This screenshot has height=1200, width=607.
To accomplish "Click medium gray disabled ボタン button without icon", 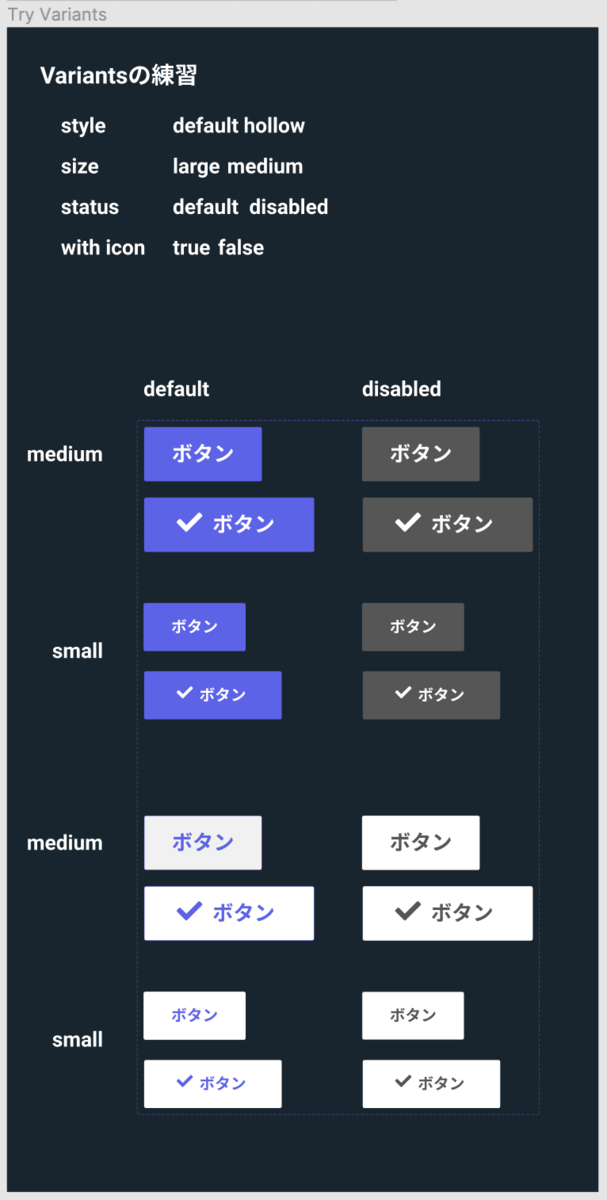I will pyautogui.click(x=421, y=454).
